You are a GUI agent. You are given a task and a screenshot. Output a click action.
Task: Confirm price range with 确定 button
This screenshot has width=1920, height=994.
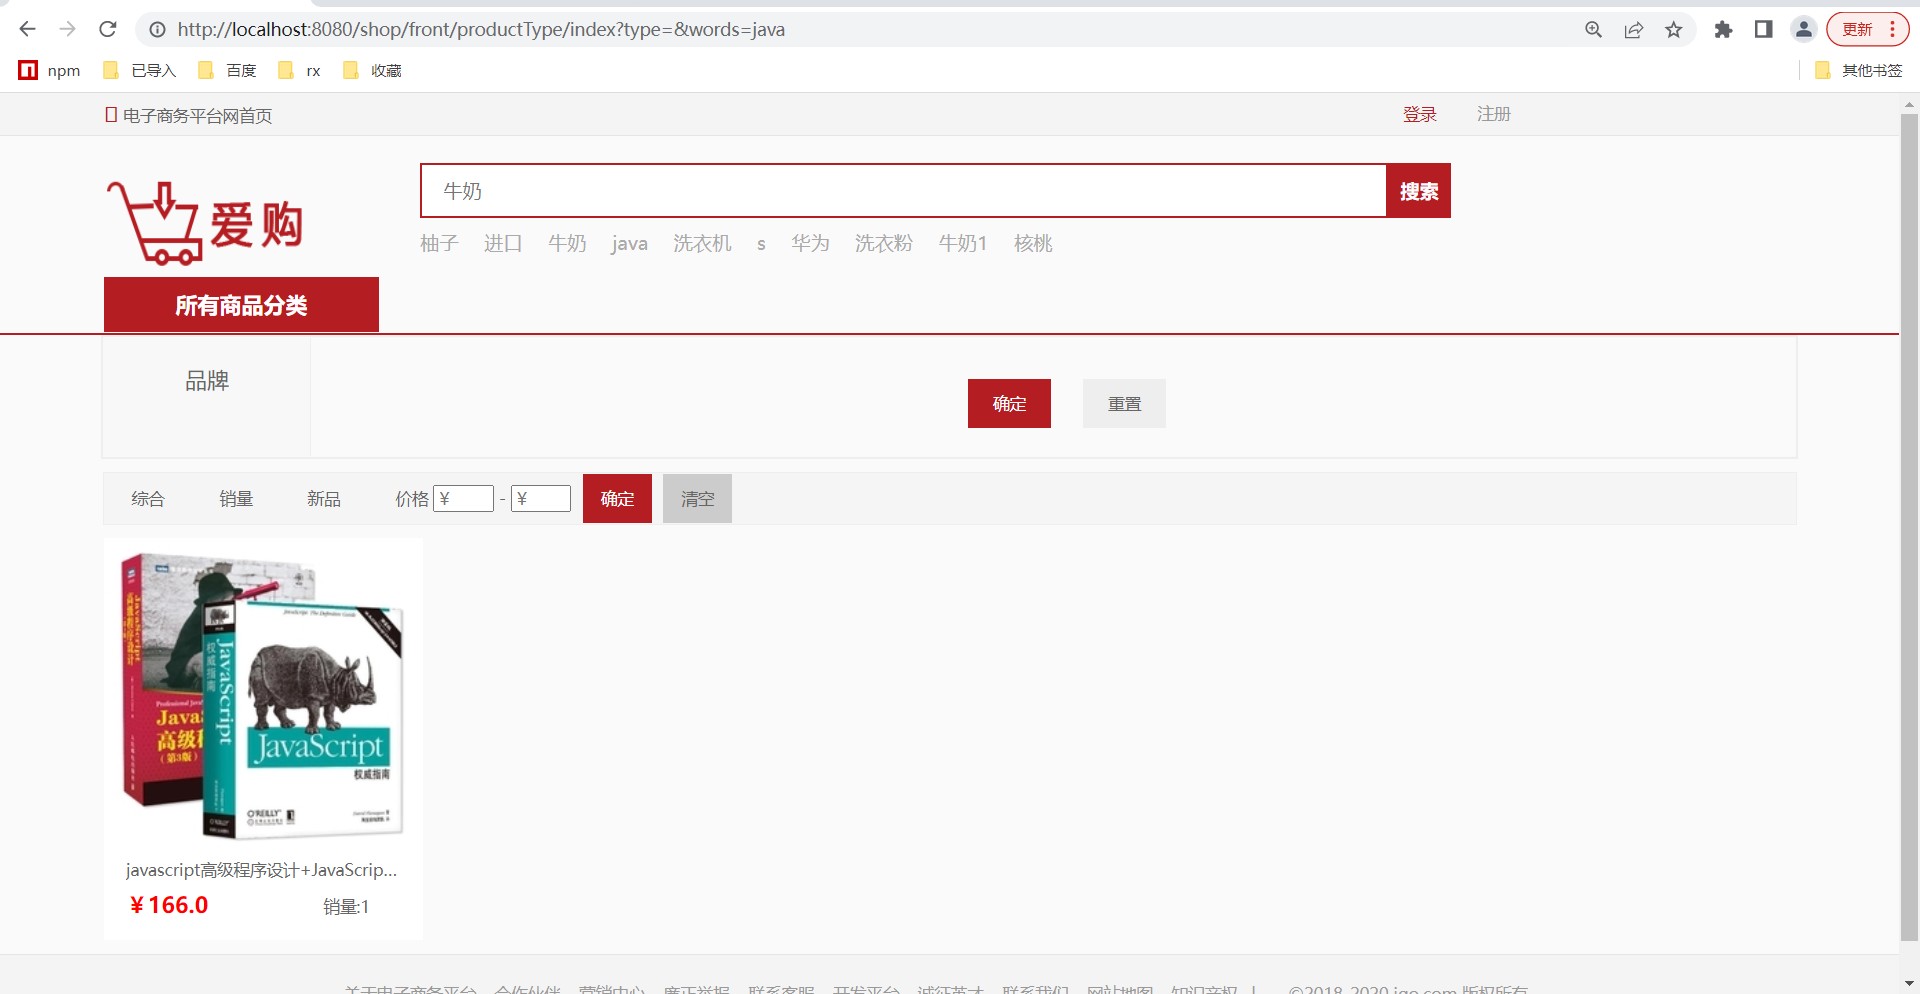[x=617, y=498]
